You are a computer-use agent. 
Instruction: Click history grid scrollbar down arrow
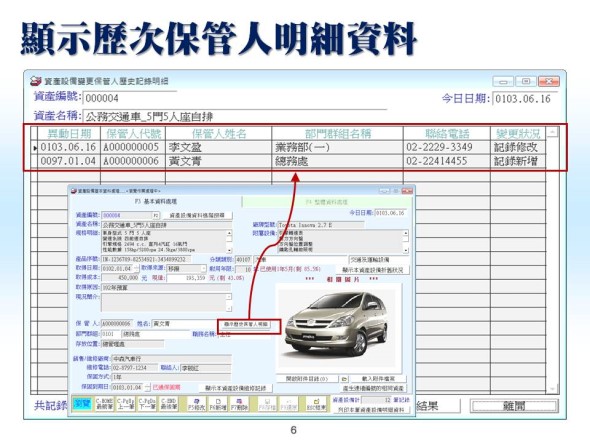click(x=552, y=389)
